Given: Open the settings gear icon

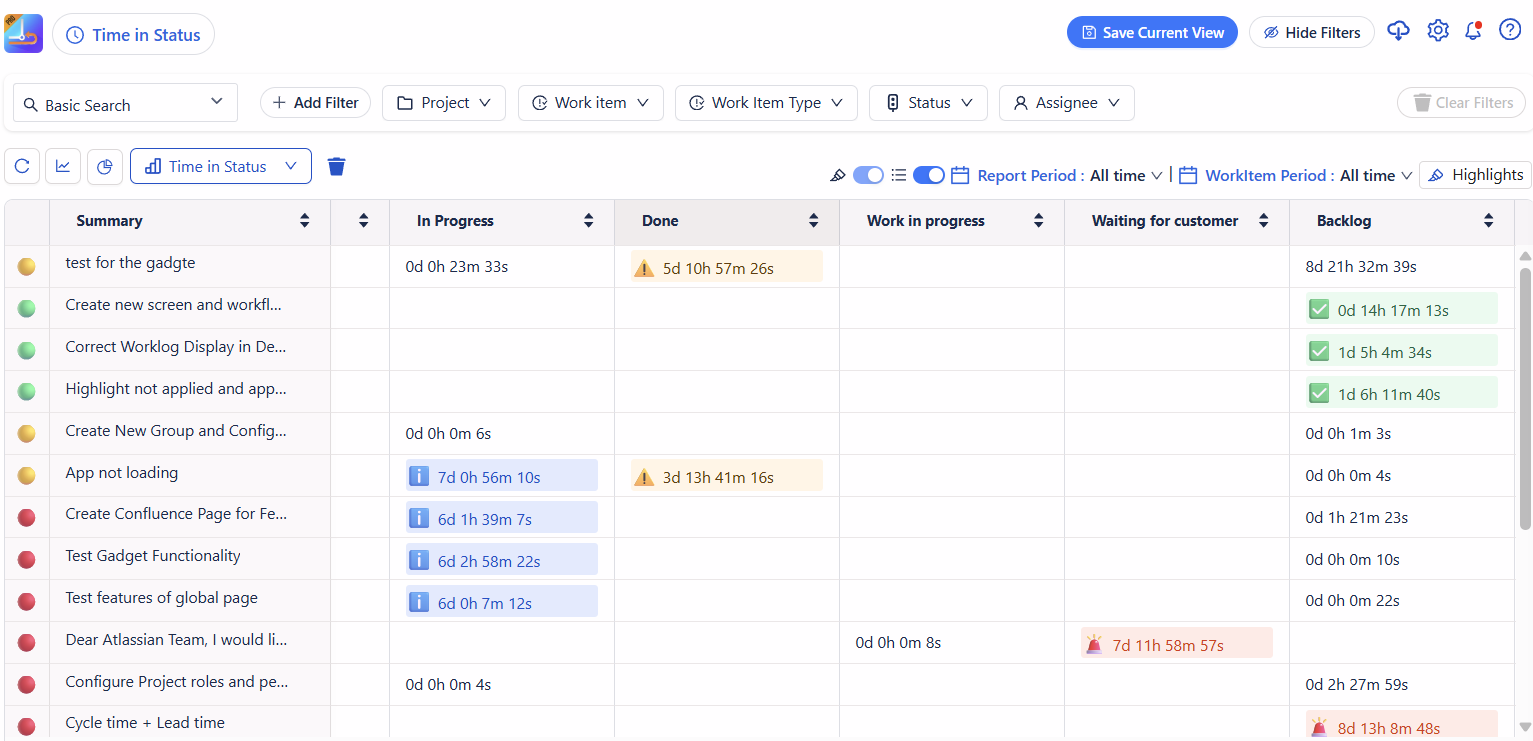Looking at the screenshot, I should coord(1438,32).
